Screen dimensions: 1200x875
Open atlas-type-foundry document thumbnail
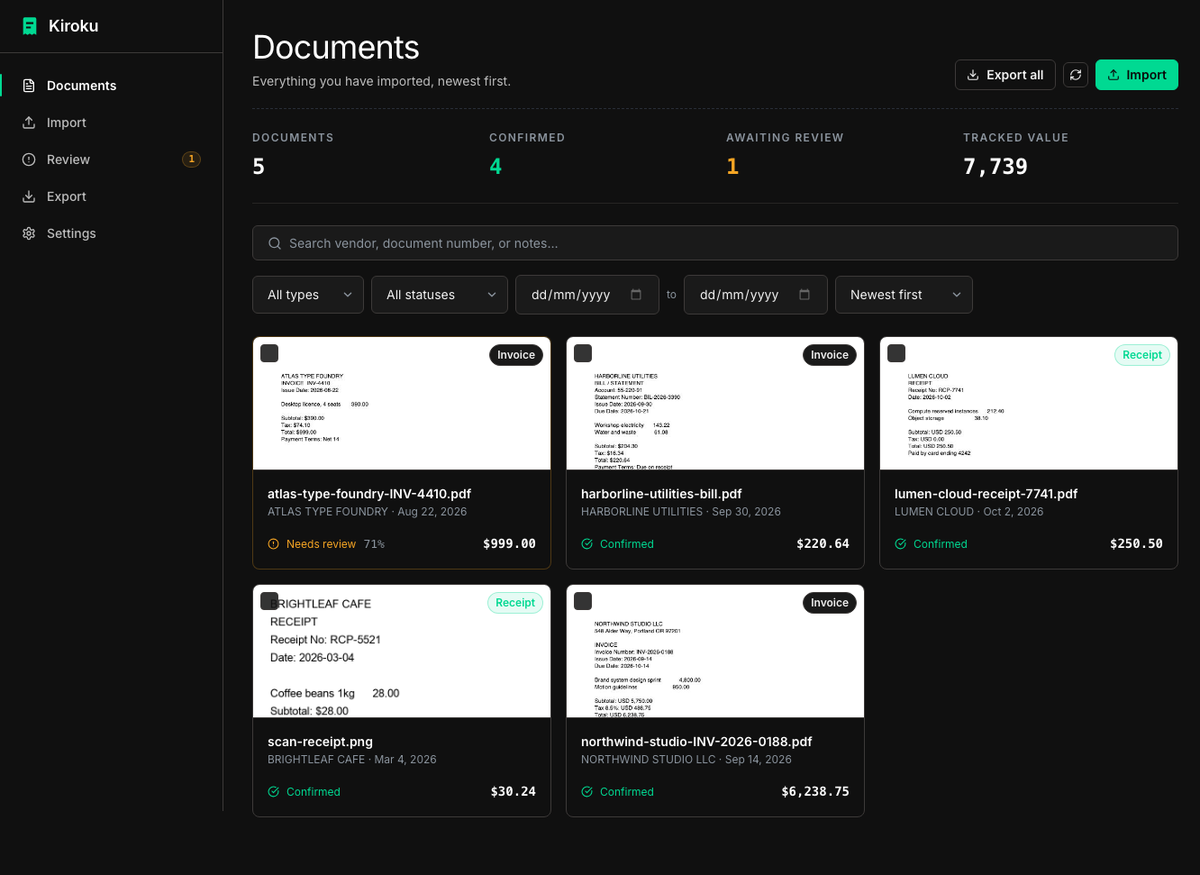(x=402, y=403)
